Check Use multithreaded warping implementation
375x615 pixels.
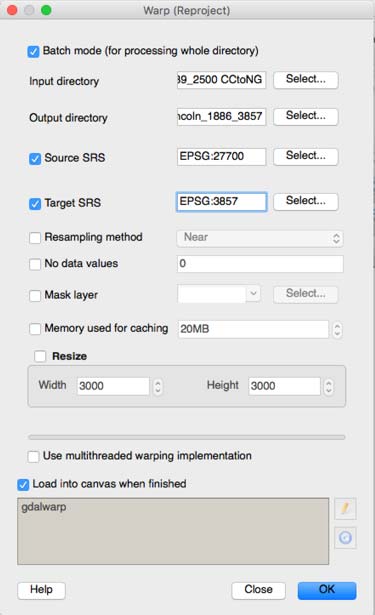coord(33,457)
